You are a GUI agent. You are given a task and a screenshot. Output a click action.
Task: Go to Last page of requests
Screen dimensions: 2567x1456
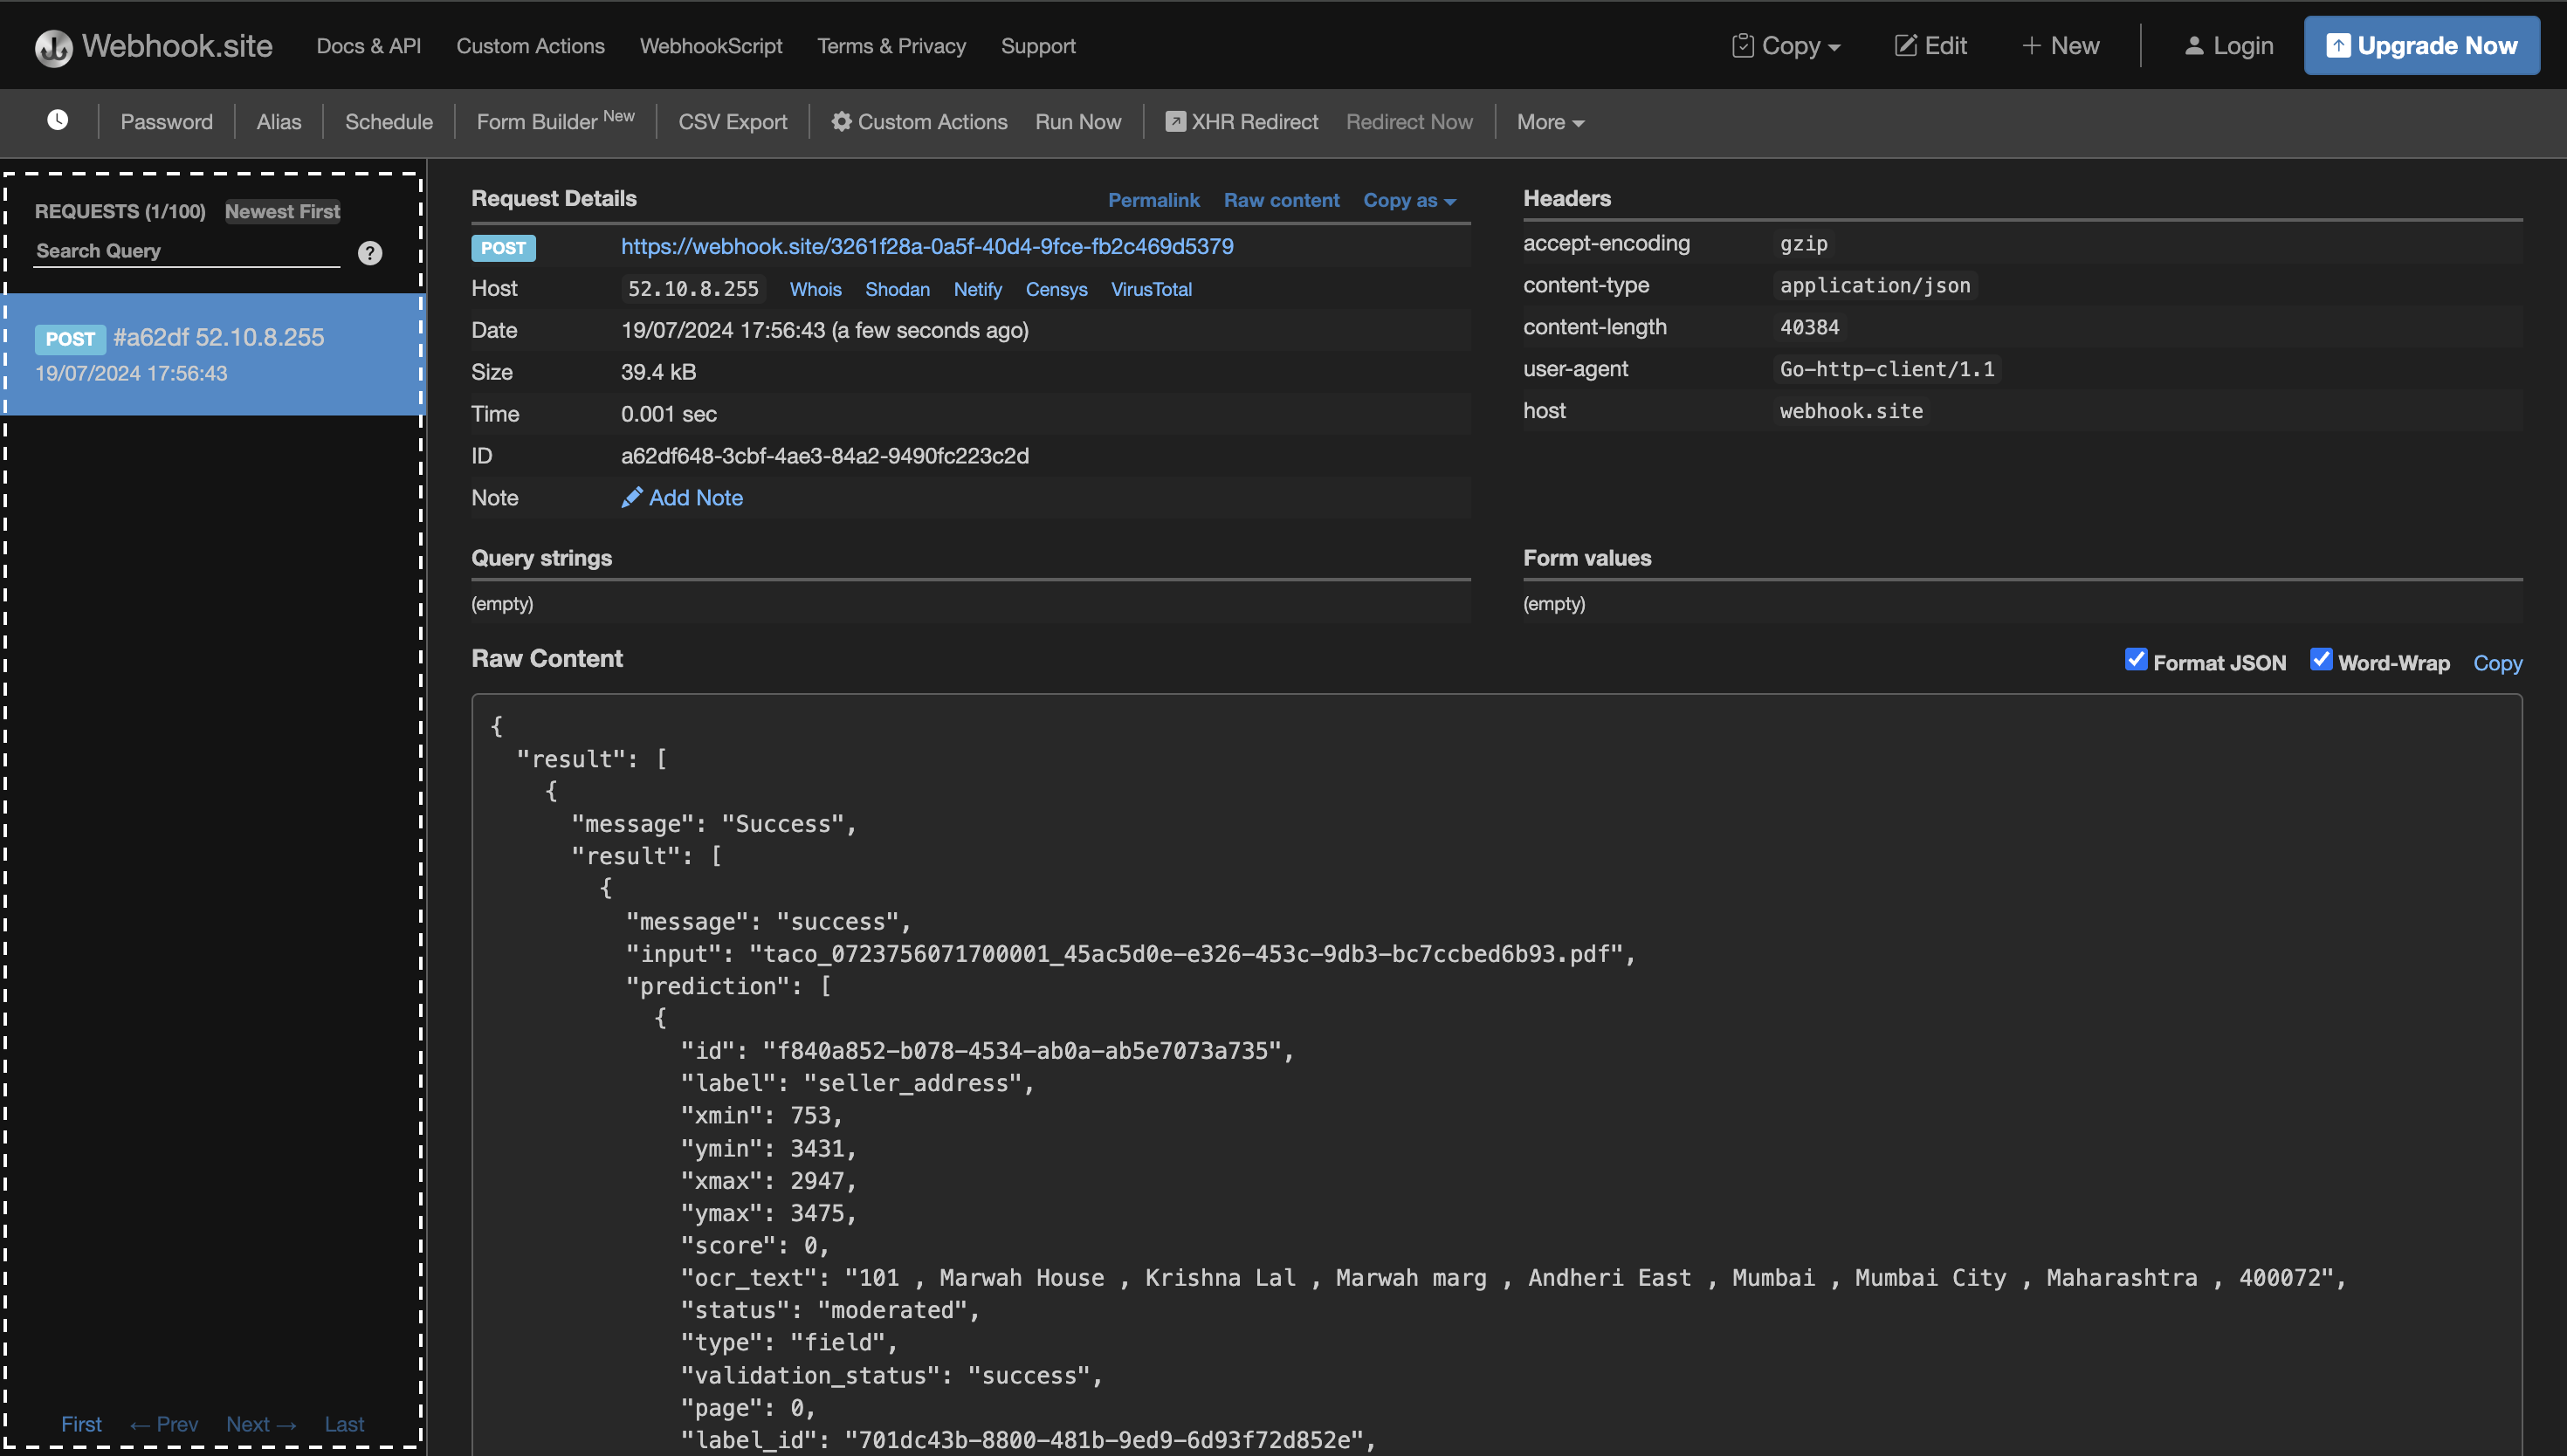point(344,1424)
